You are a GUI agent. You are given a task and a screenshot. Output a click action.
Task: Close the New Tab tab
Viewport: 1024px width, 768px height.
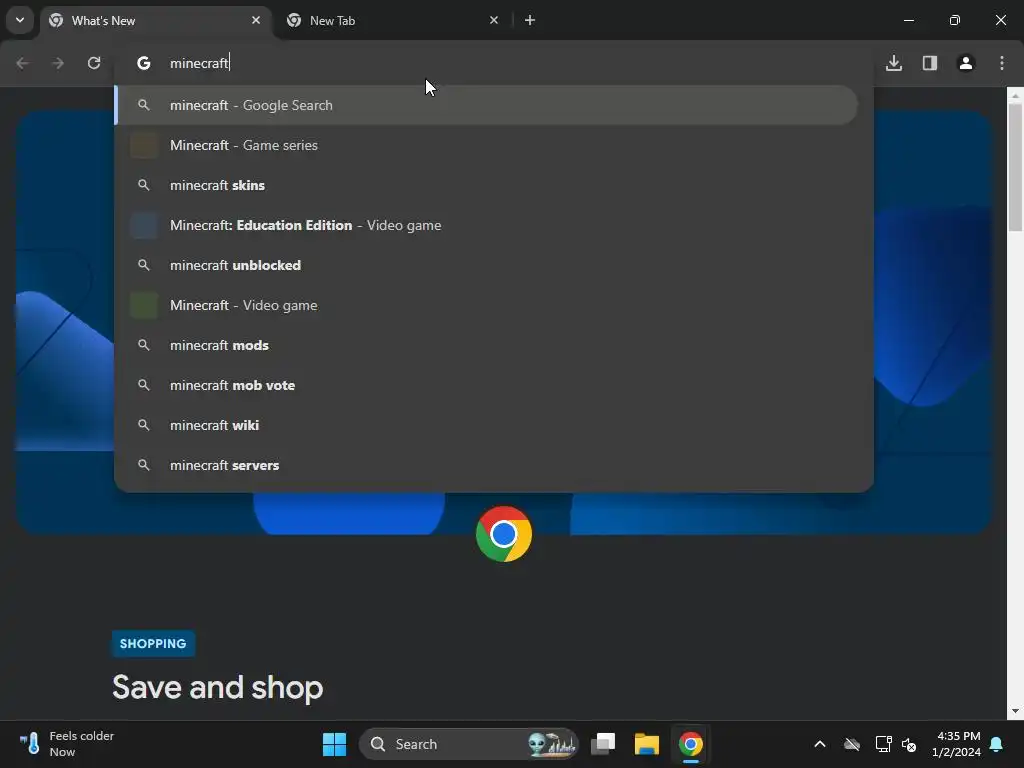coord(494,20)
